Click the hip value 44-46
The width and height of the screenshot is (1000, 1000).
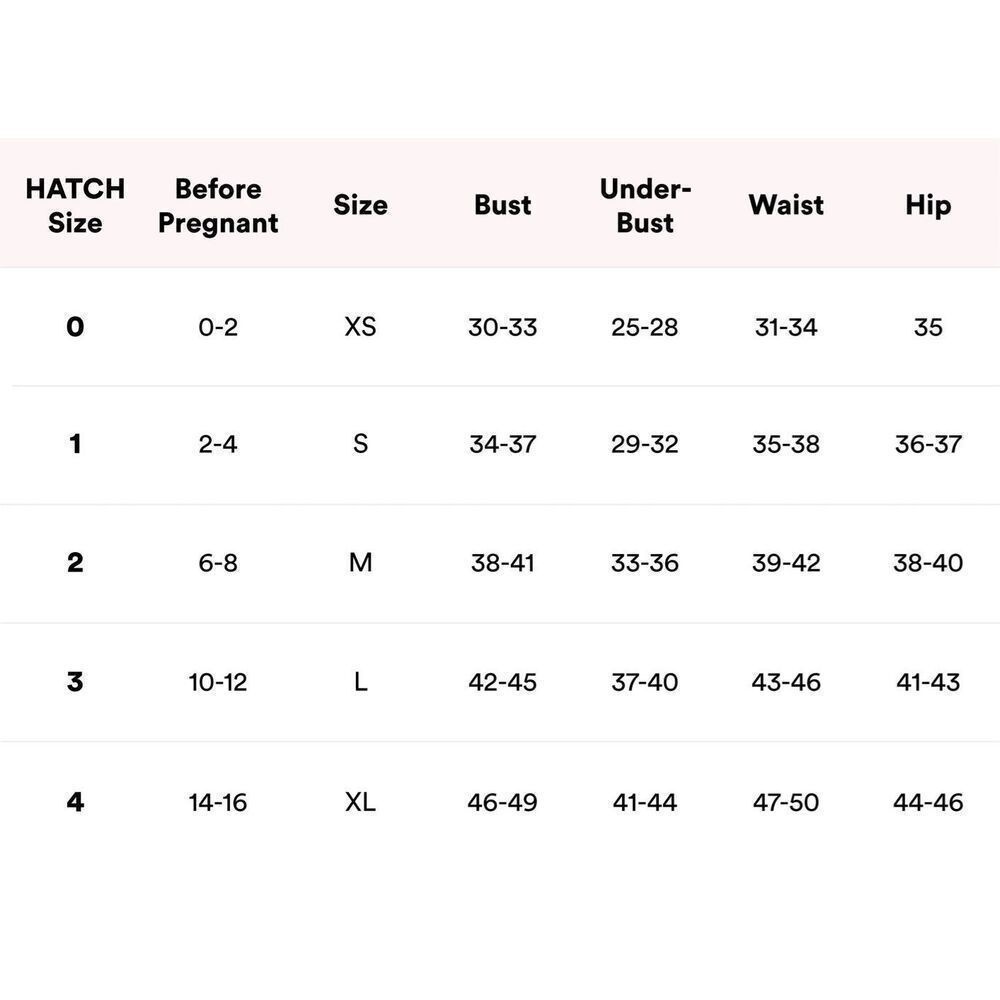[928, 802]
